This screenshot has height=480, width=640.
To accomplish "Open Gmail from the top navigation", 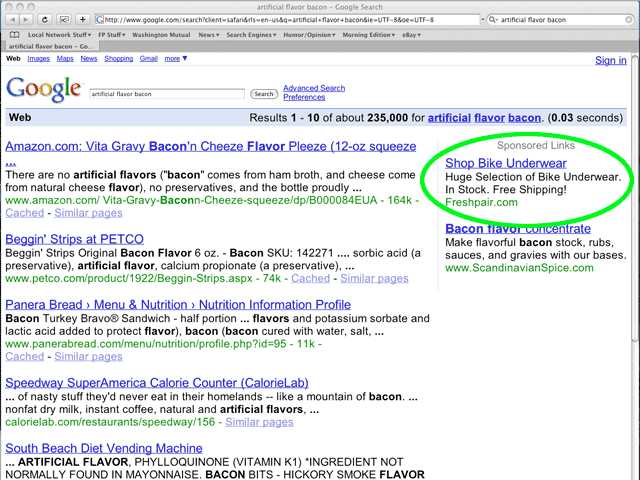I will (149, 58).
